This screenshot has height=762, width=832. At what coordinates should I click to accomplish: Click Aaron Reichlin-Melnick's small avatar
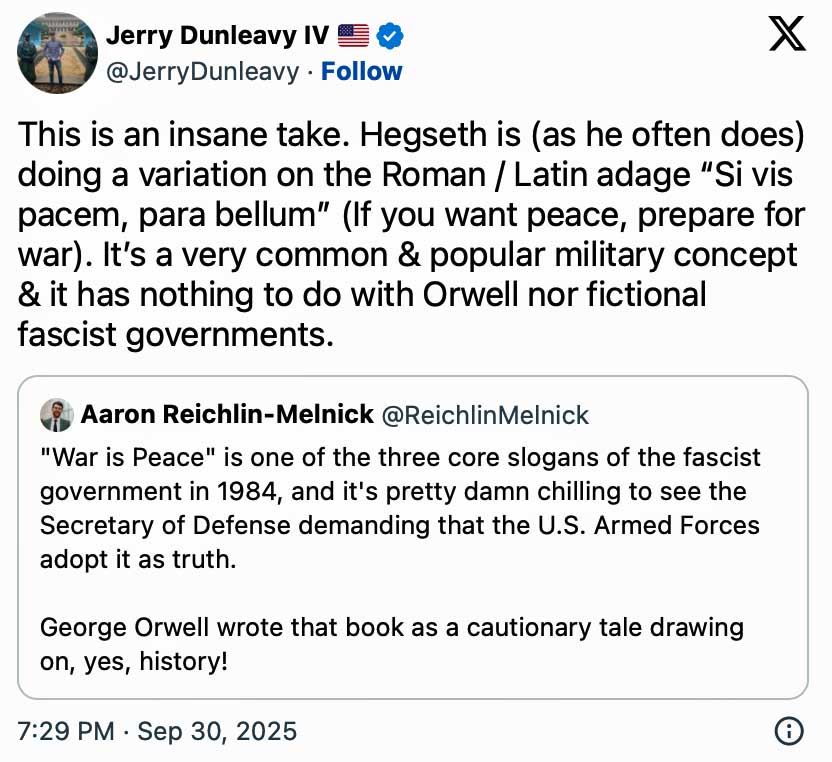click(x=56, y=414)
